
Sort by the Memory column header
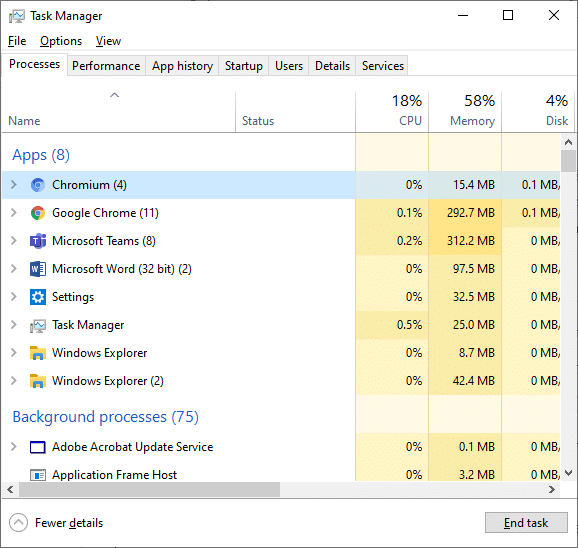(x=465, y=111)
